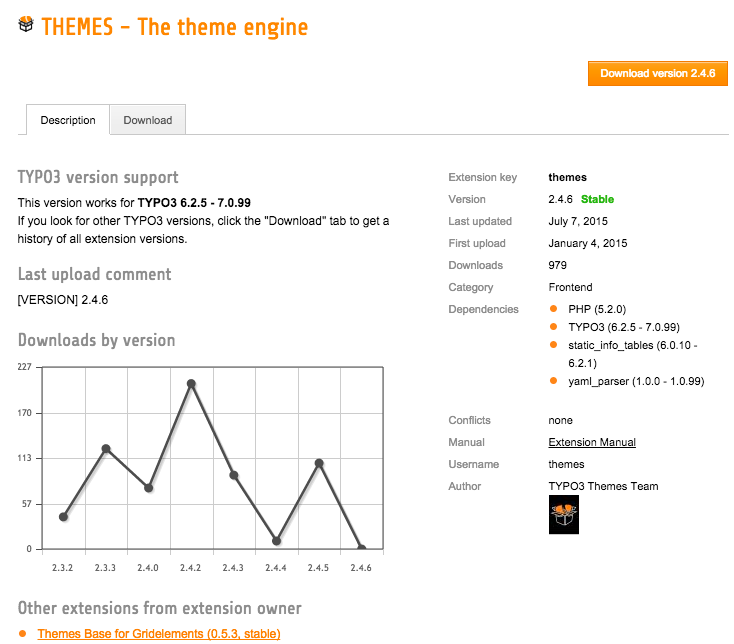Click the Other extensions from extension owner heading
The height and width of the screenshot is (644, 734).
click(x=160, y=608)
